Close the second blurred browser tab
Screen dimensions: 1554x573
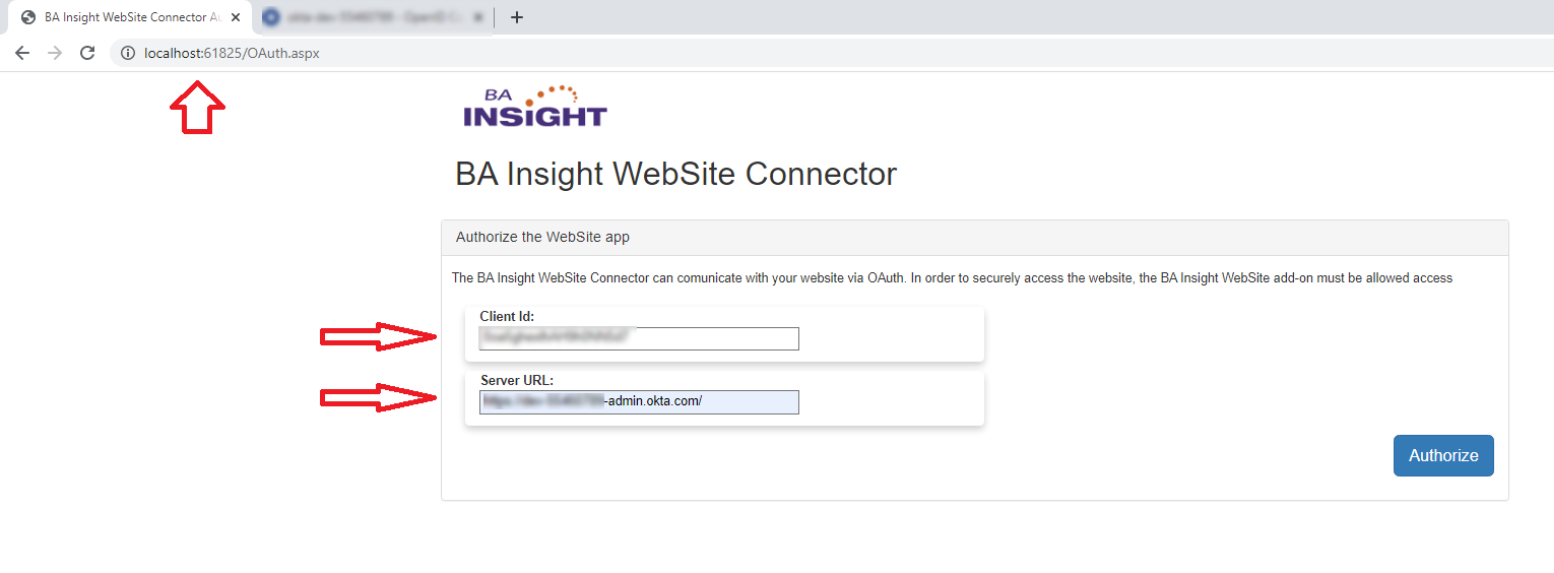[x=478, y=17]
